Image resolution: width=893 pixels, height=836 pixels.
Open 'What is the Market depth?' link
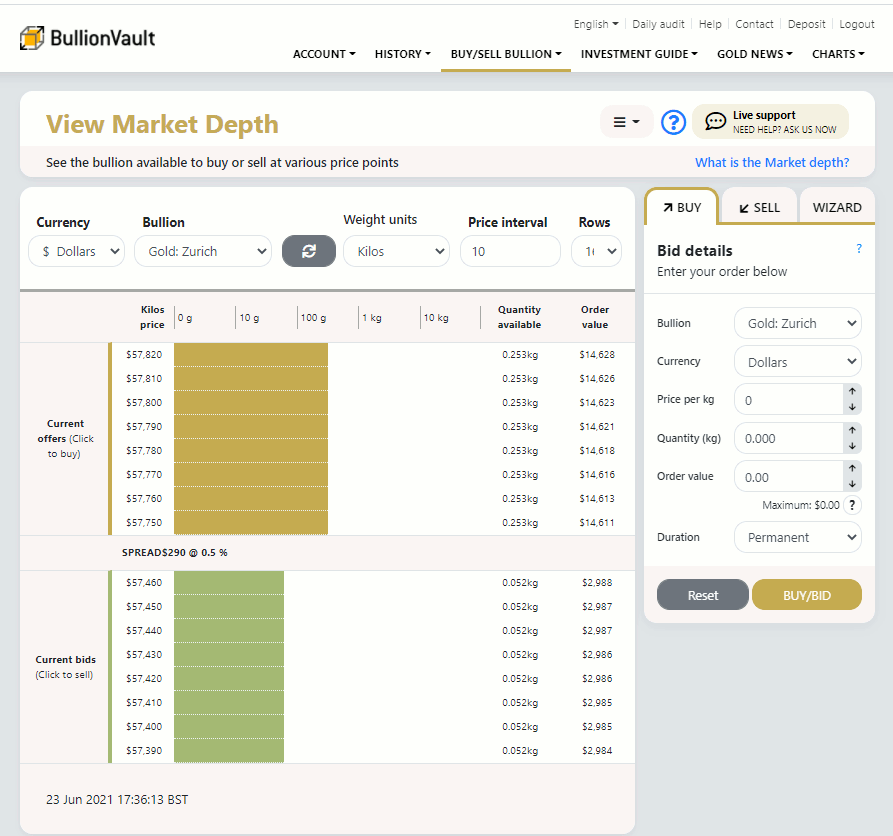[772, 162]
